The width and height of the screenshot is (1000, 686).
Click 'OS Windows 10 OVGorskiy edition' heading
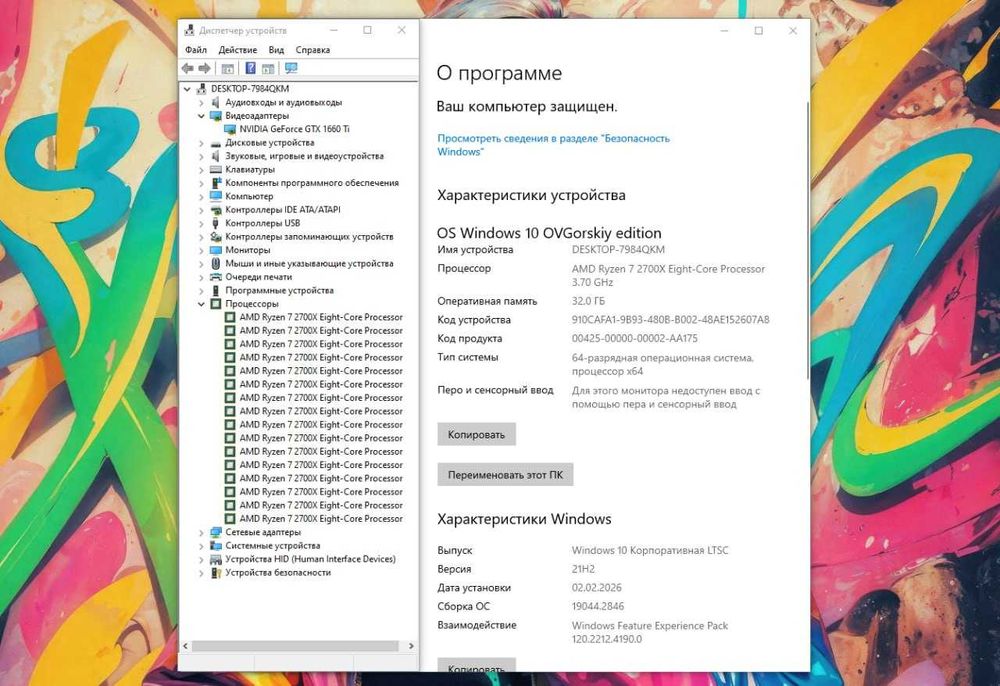click(x=549, y=233)
